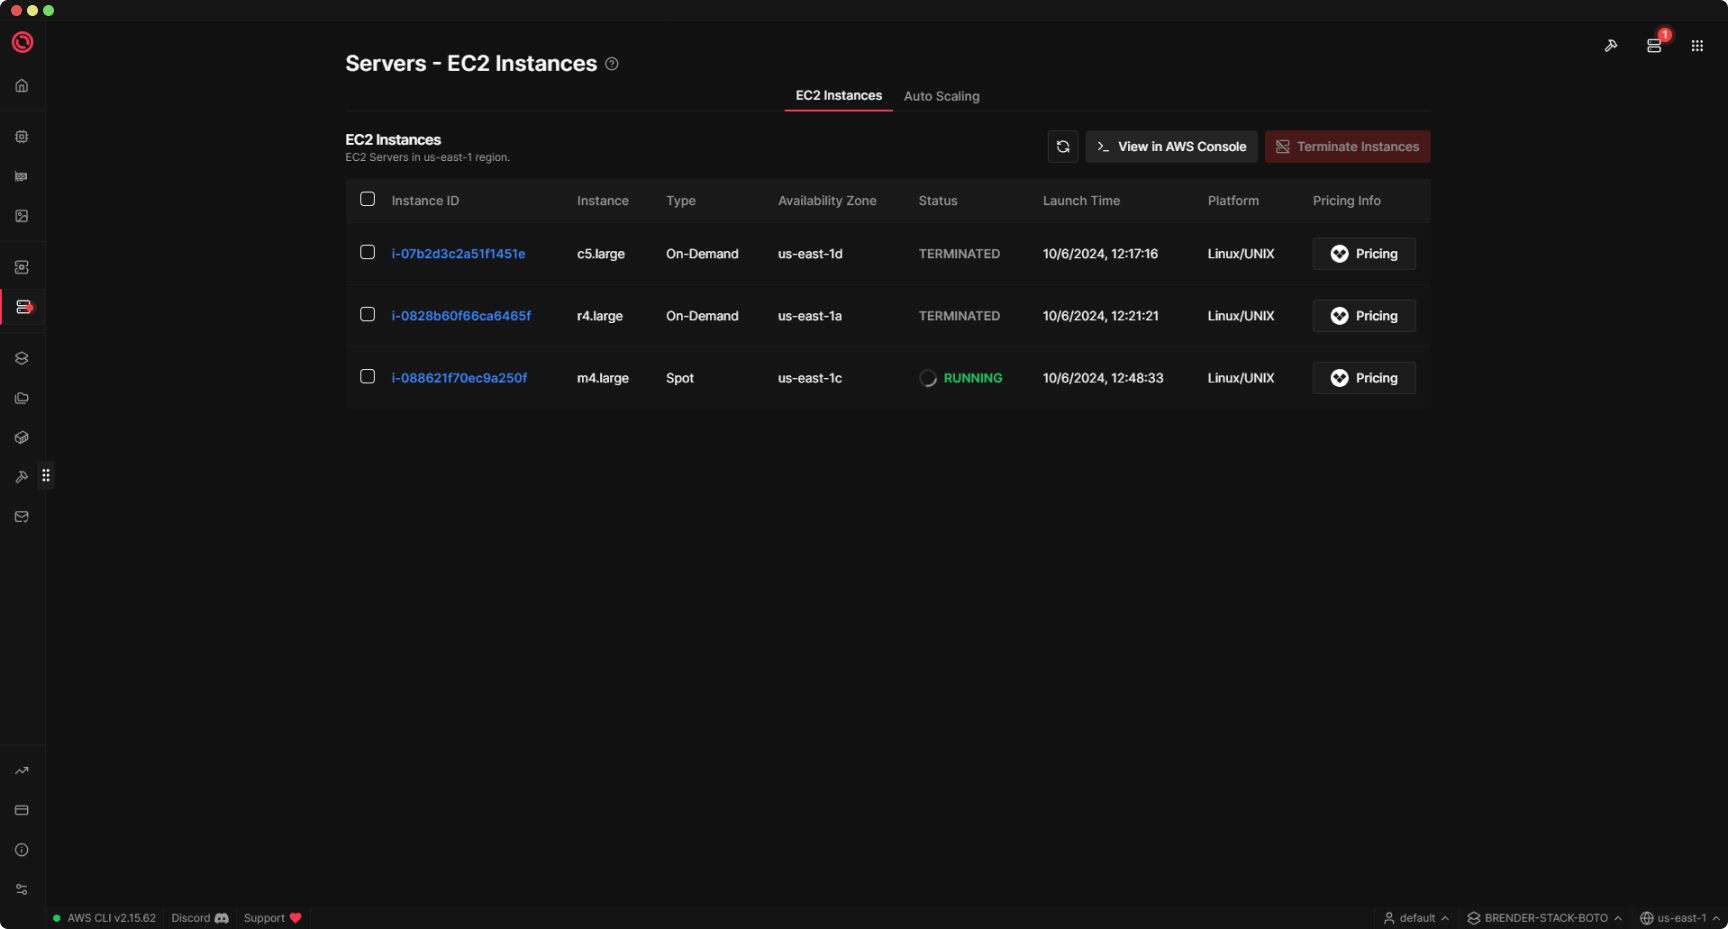The height and width of the screenshot is (929, 1728).
Task: Click the Availability Zone column header
Action: tap(827, 201)
